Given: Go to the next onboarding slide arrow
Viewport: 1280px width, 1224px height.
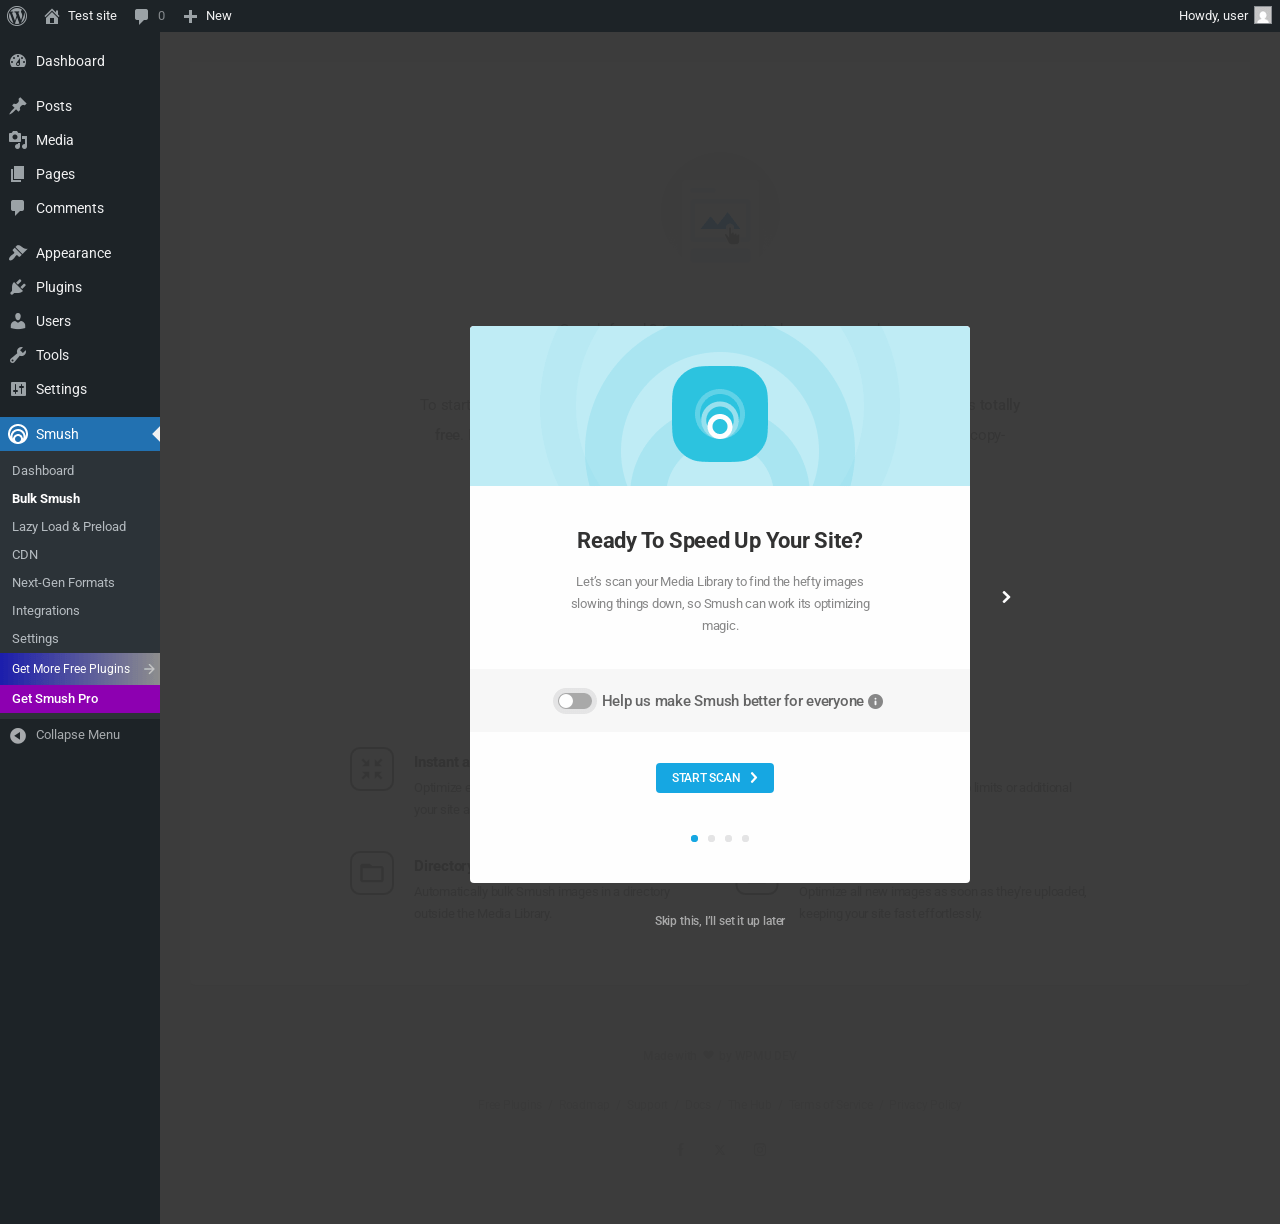Looking at the screenshot, I should point(1006,597).
